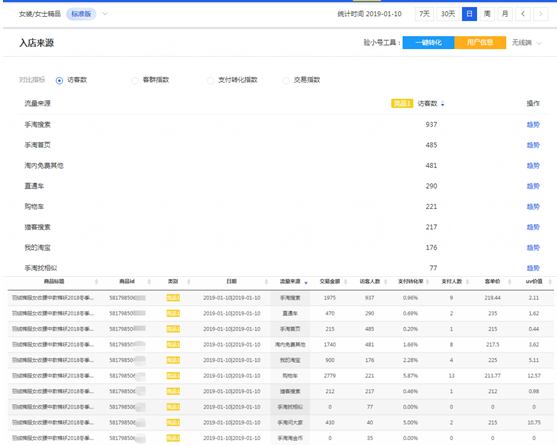Open 趋势 link for 我的淘宝 row
Image resolution: width=557 pixels, height=446 pixels.
point(533,248)
